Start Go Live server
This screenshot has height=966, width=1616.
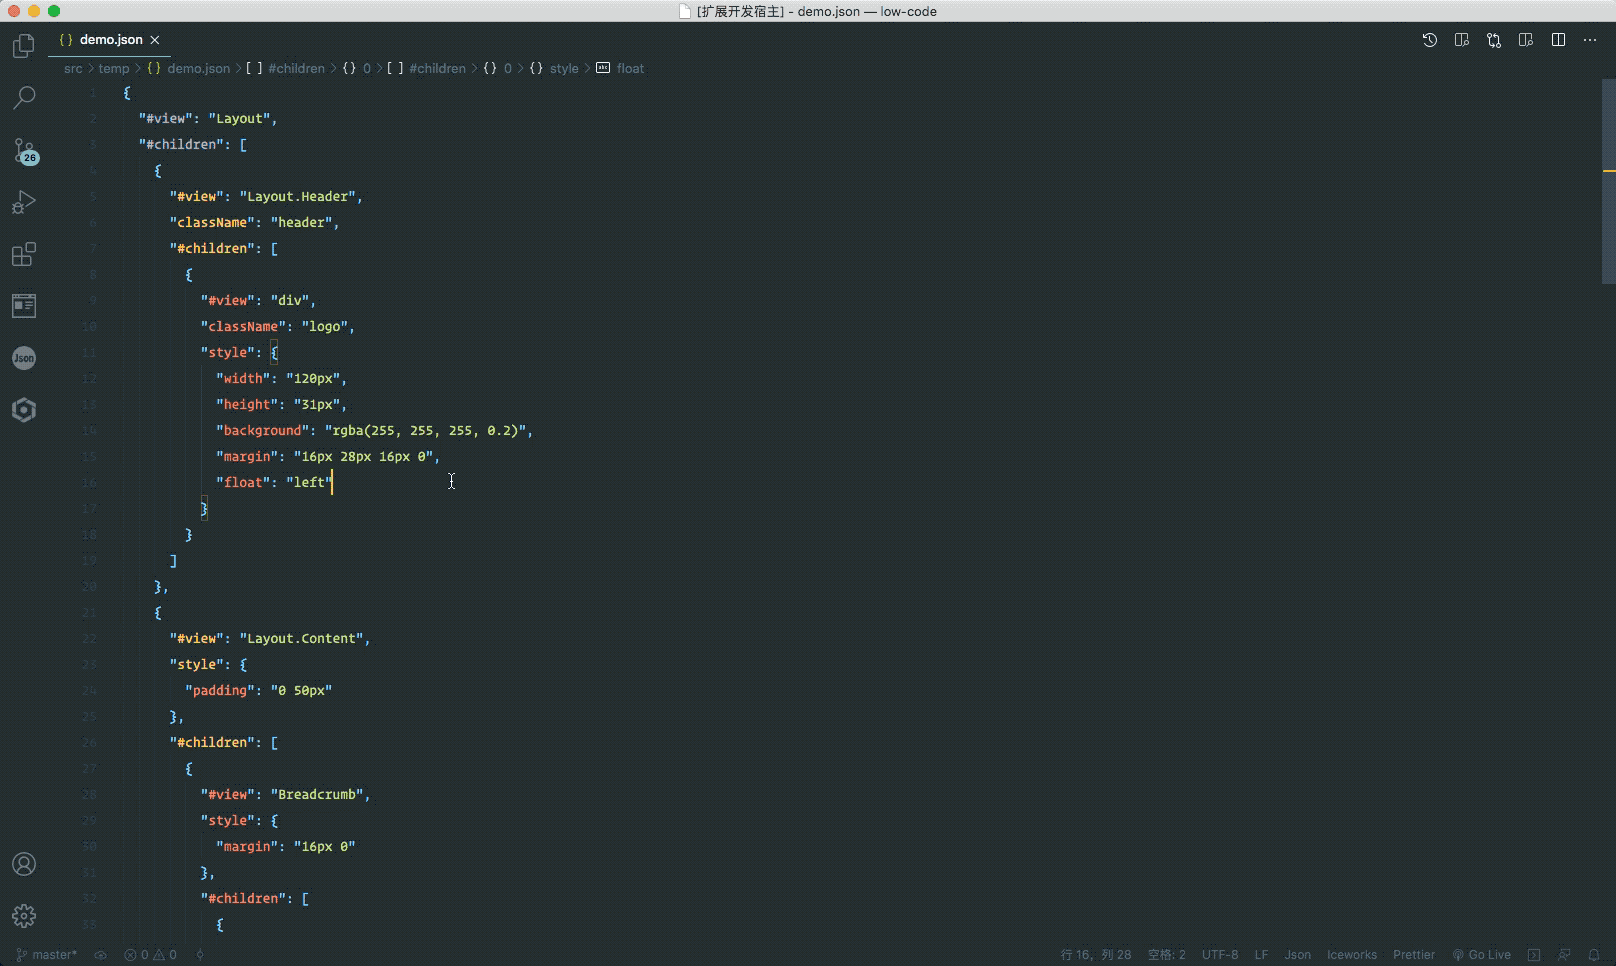tap(1482, 955)
